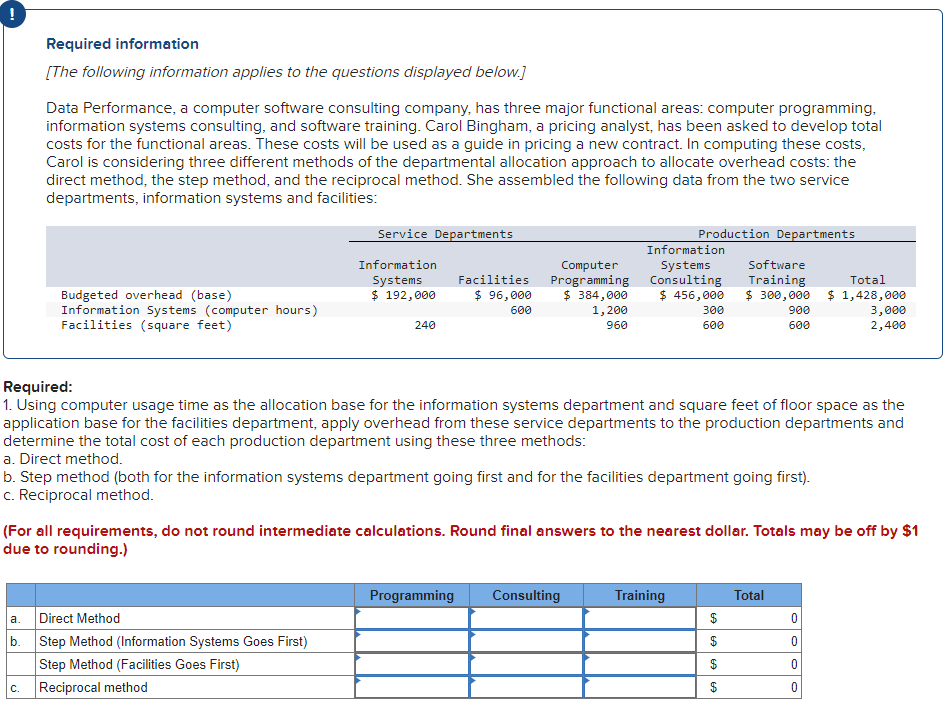949x706 pixels.
Task: Click the 'Facilities (square feet)' row label
Action: (x=146, y=325)
